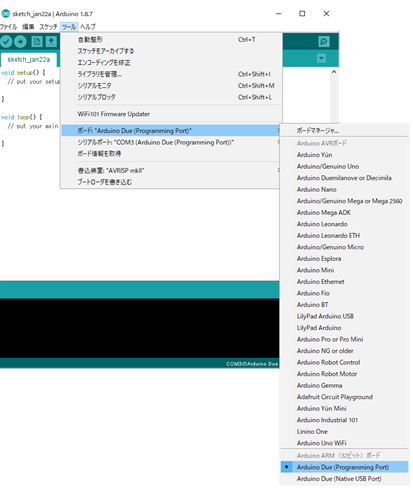The width and height of the screenshot is (413, 488).
Task: Select the sketch_jan22a tab
Action: (29, 60)
